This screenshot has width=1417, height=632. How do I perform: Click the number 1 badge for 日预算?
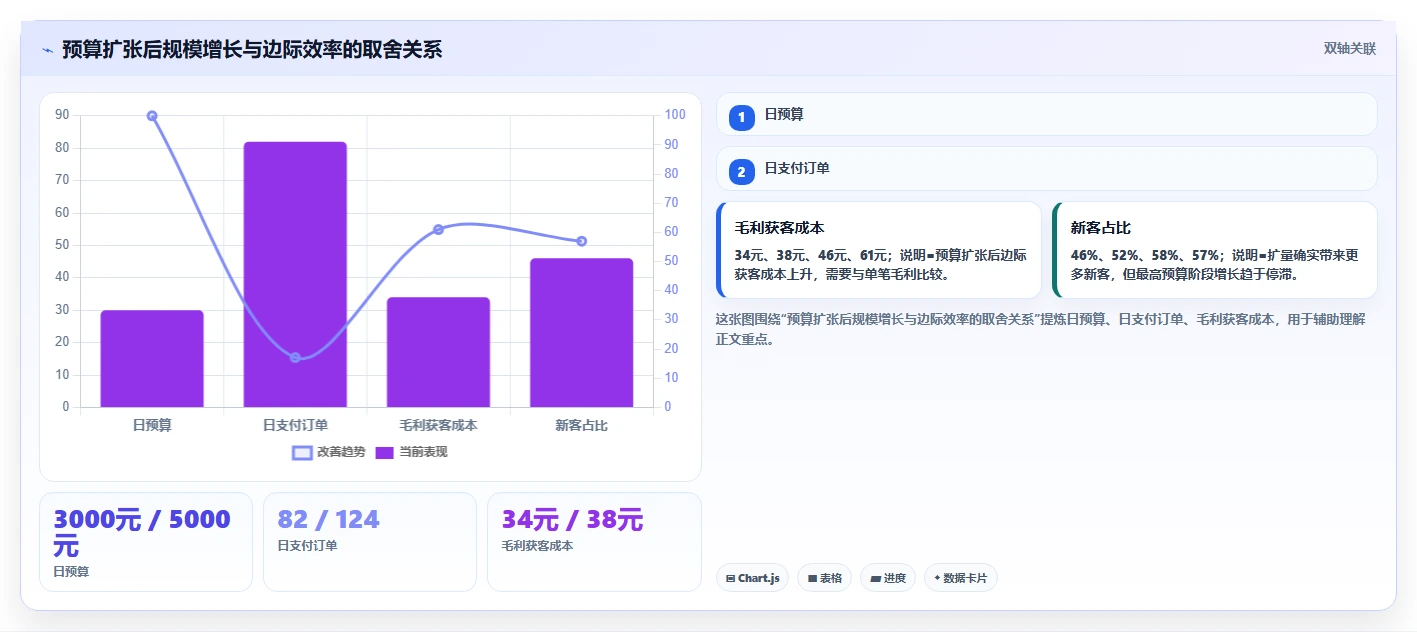click(x=741, y=117)
